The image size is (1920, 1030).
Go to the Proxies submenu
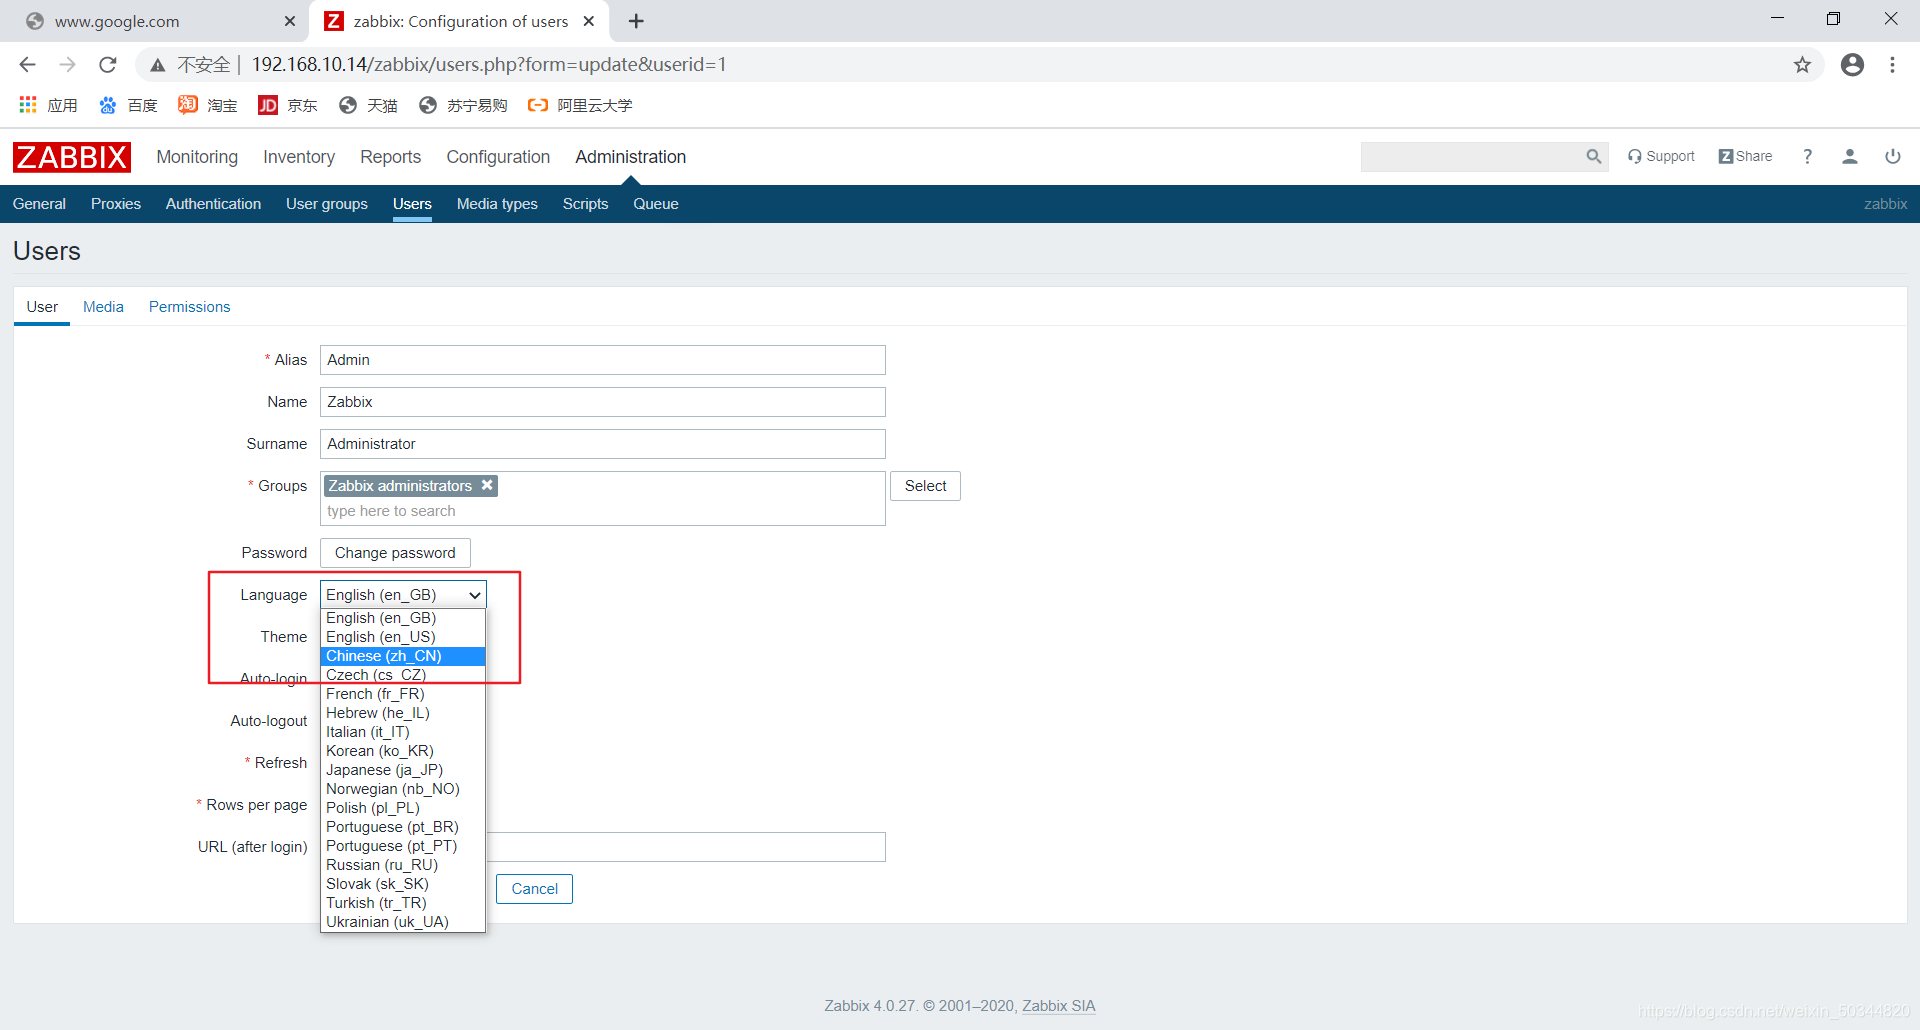pos(116,204)
